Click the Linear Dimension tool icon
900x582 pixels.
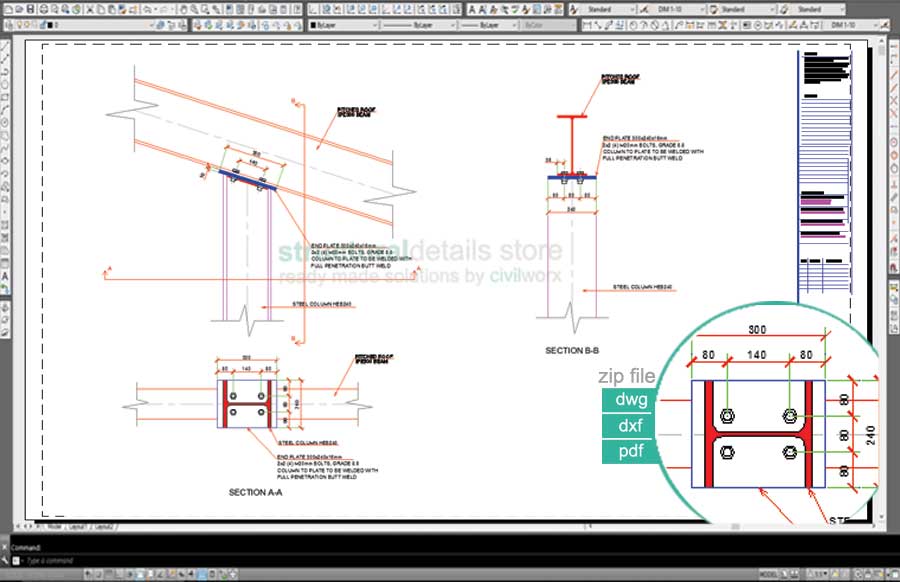[x=587, y=25]
